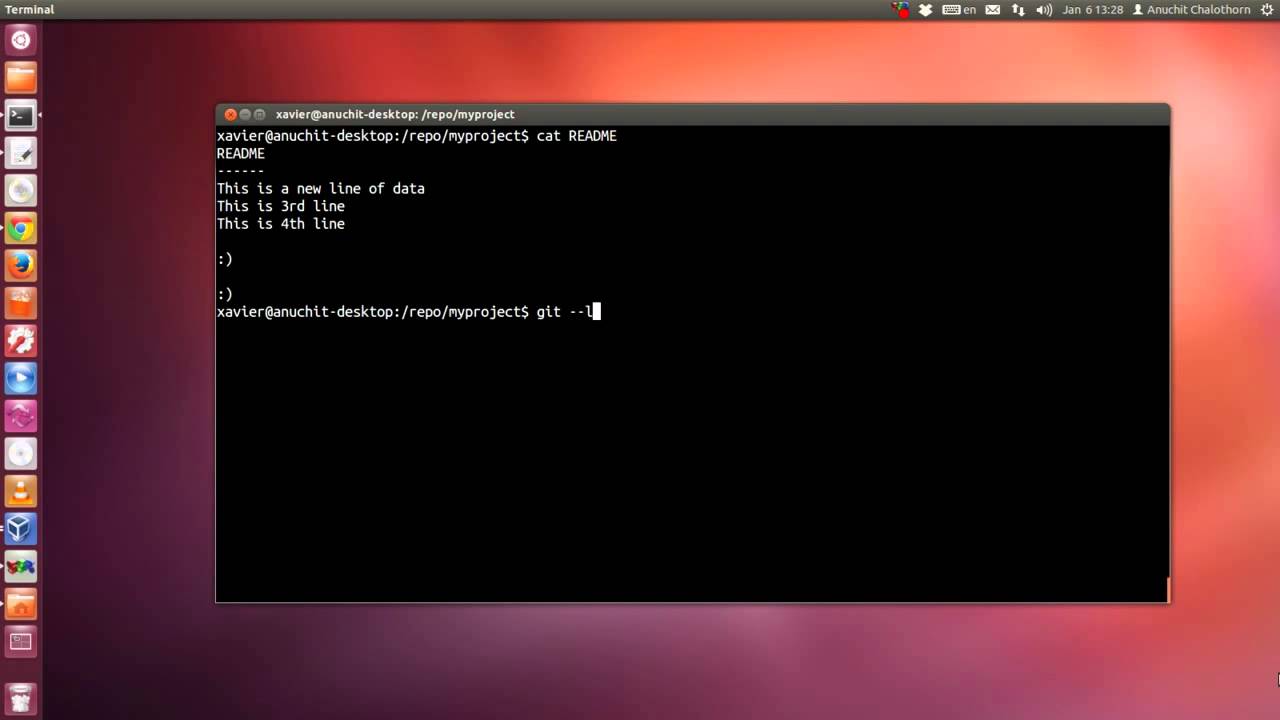Image resolution: width=1280 pixels, height=720 pixels.
Task: Click the 'This is 4th line' text
Action: click(x=281, y=224)
